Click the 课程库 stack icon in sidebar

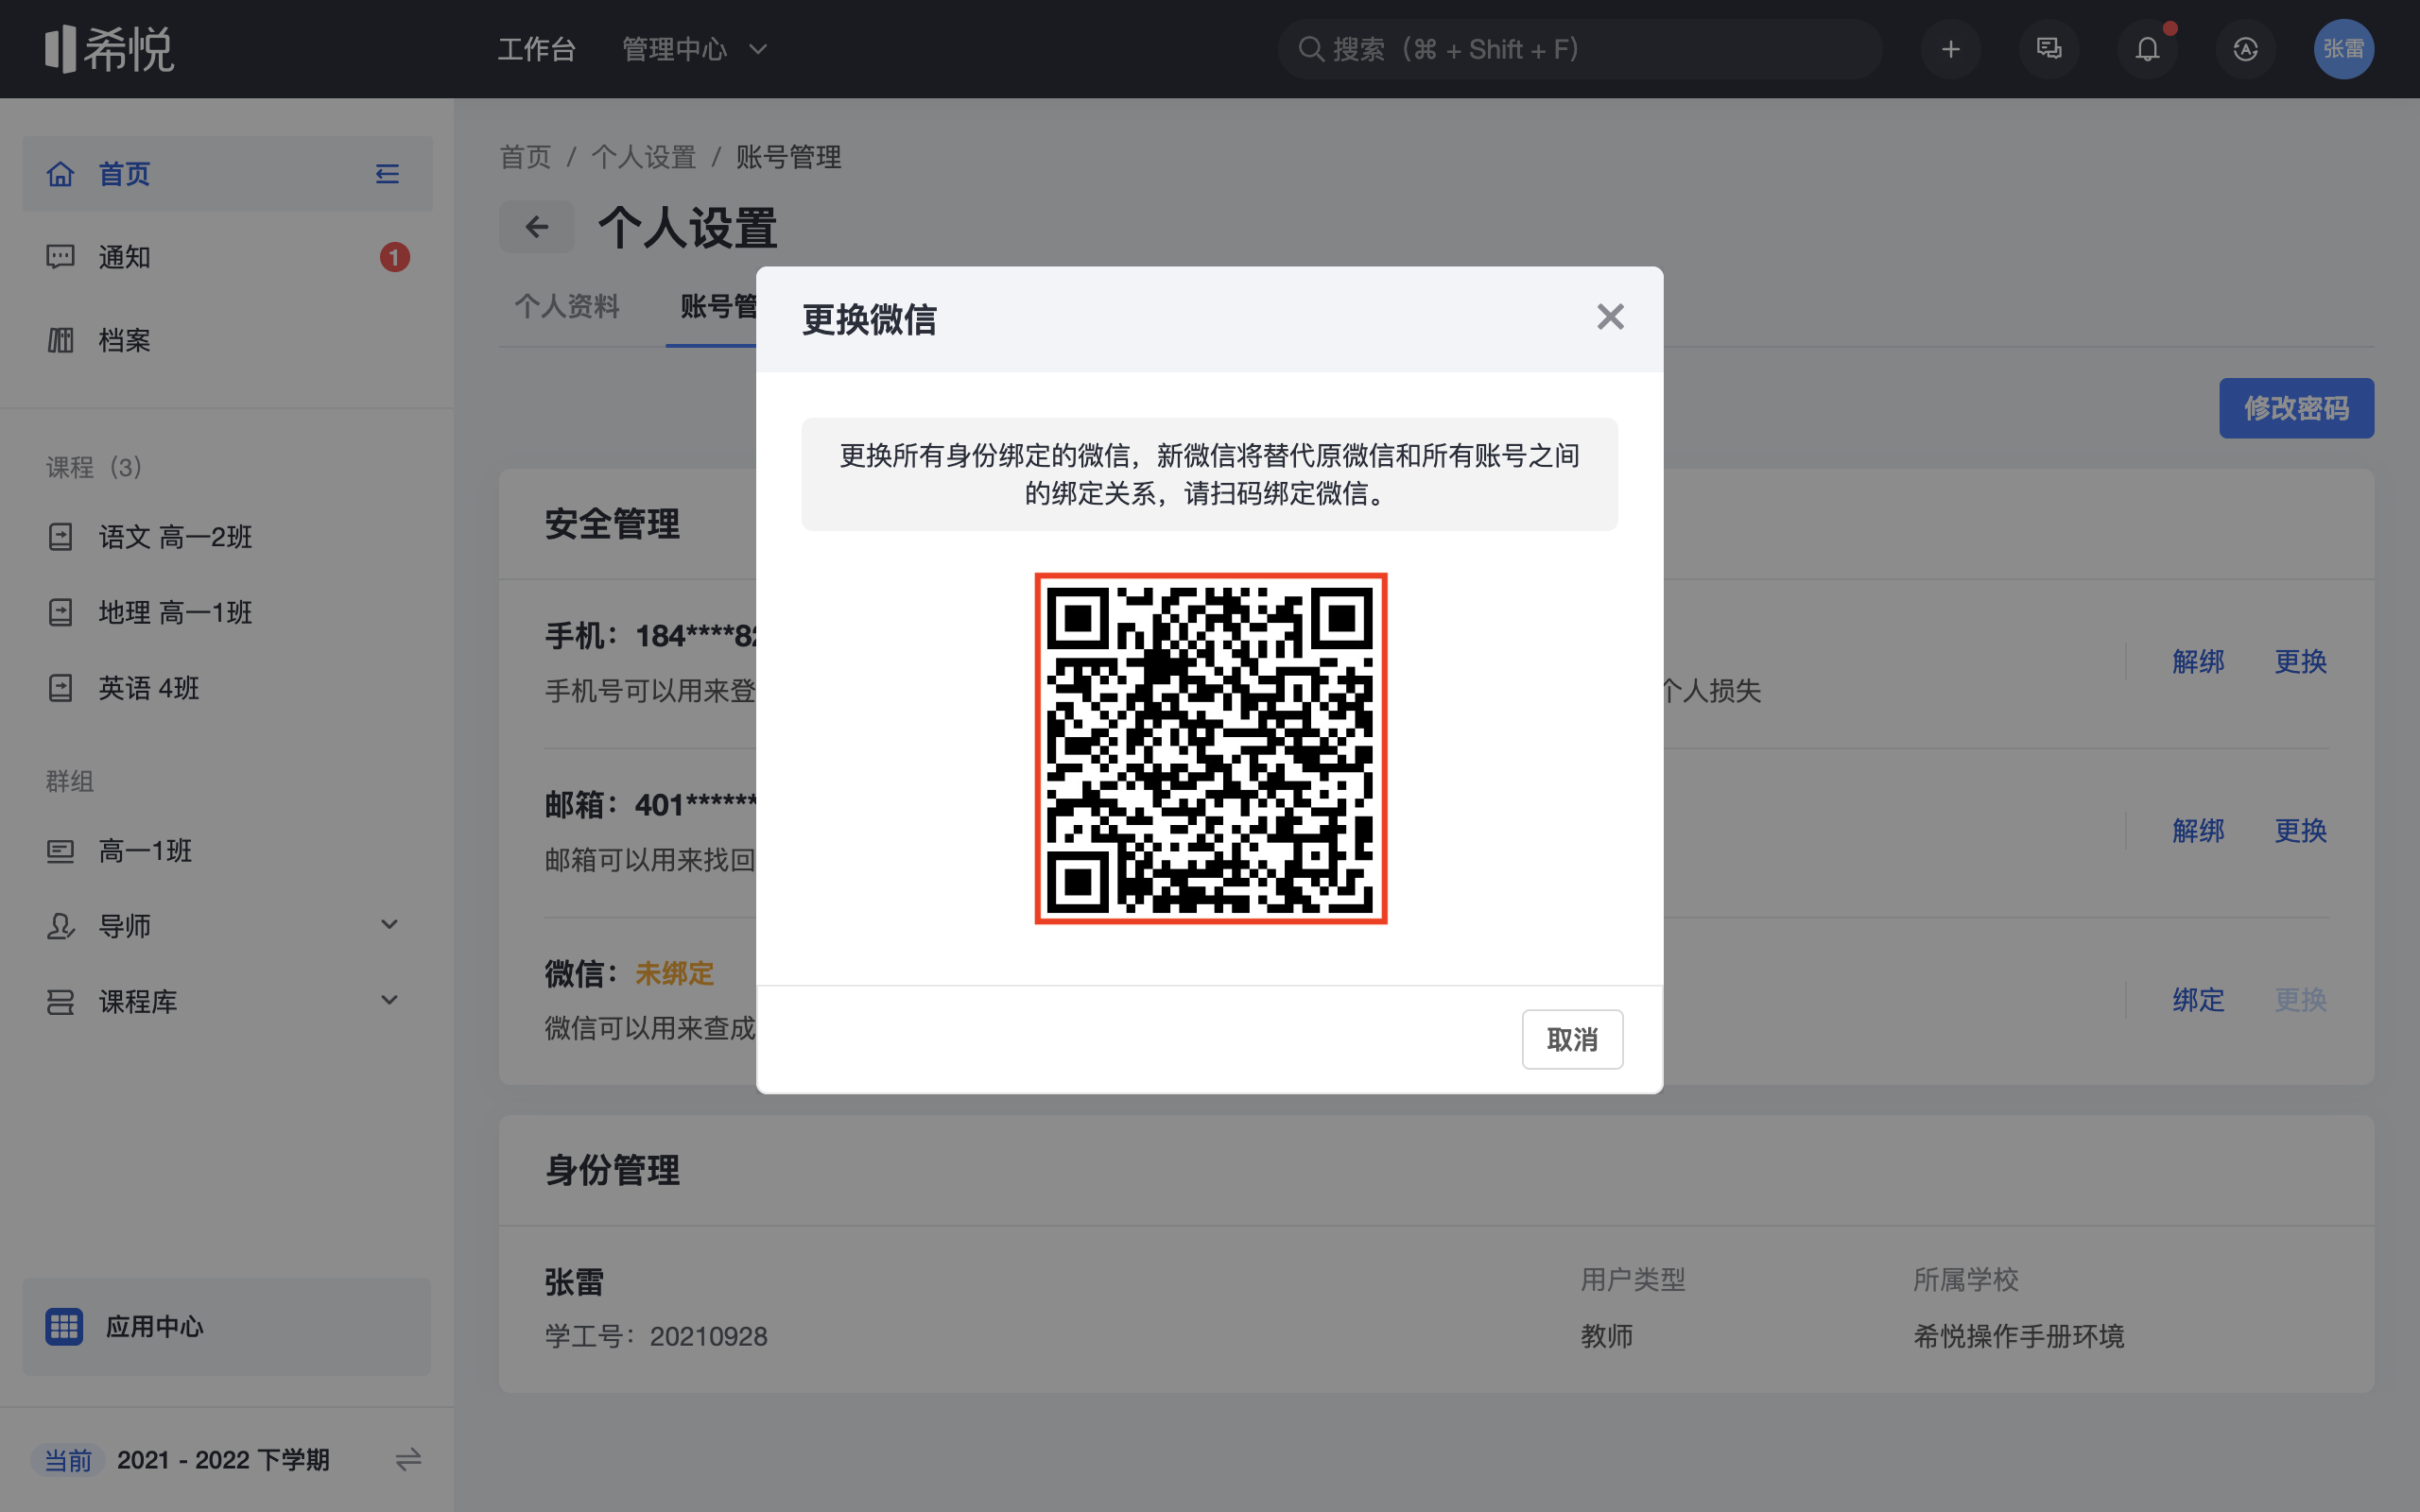(60, 1001)
